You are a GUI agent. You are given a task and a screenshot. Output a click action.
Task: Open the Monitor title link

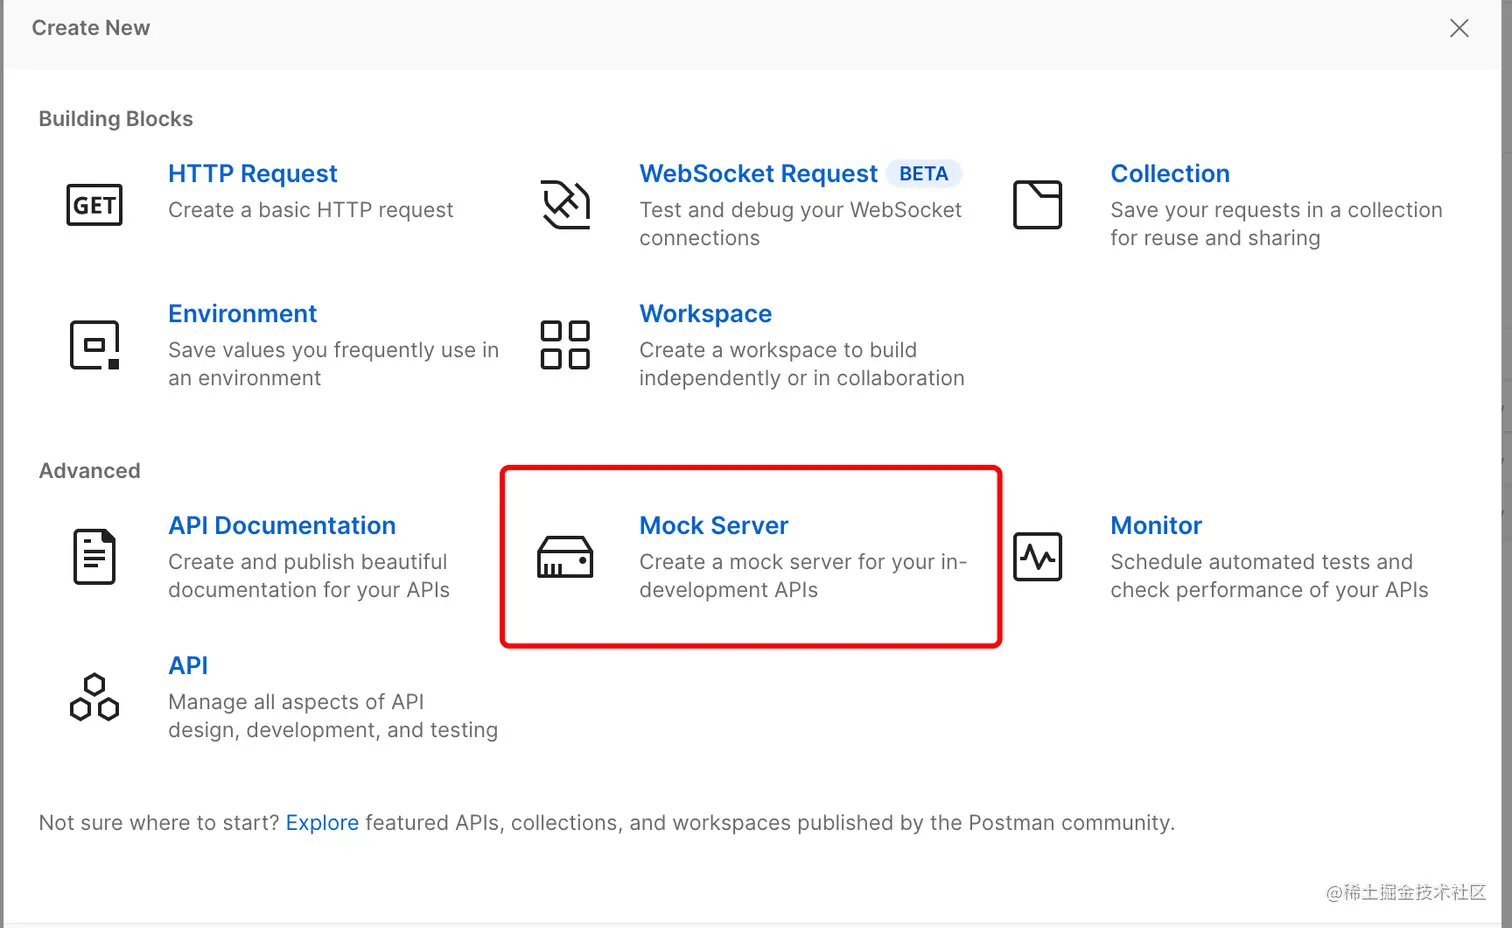pos(1156,526)
